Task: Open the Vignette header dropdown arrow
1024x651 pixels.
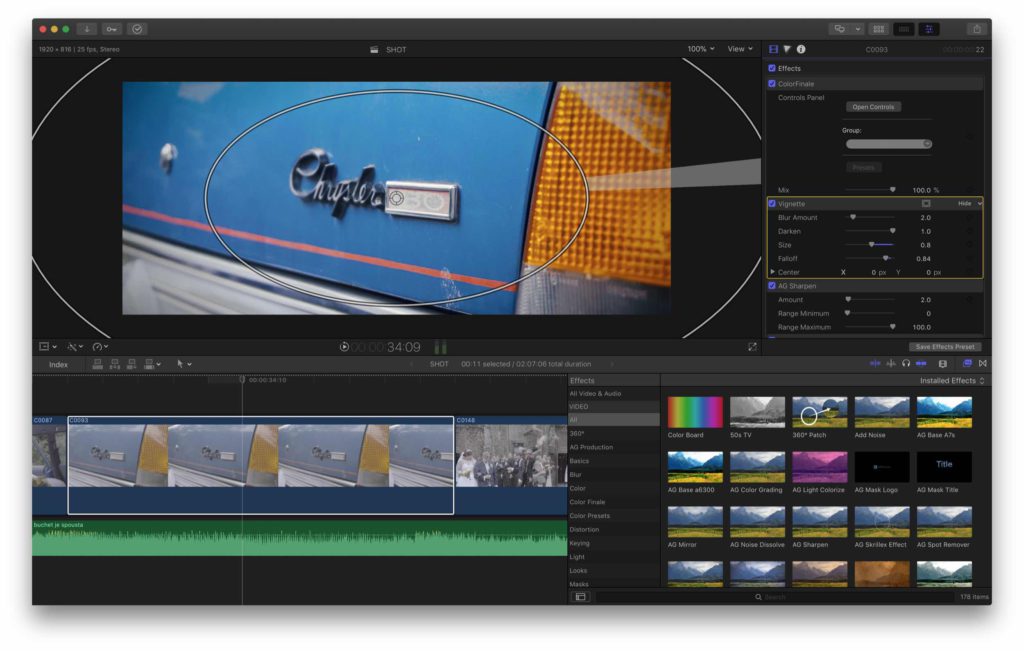Action: click(980, 204)
